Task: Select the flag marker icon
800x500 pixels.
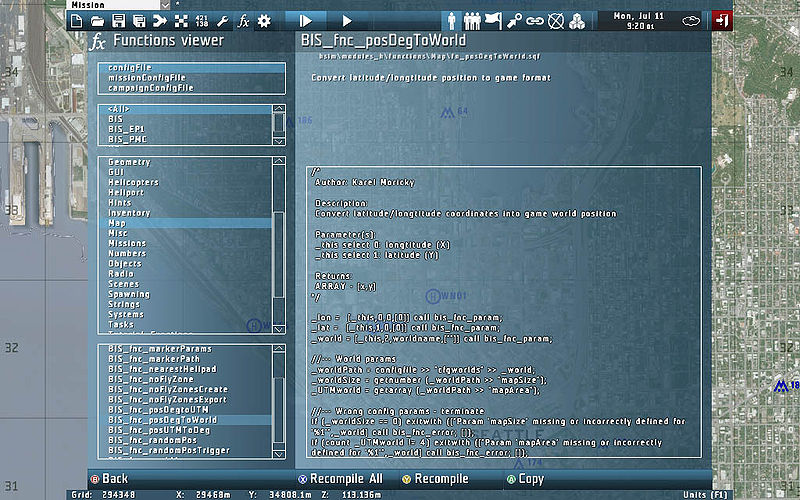Action: click(493, 21)
